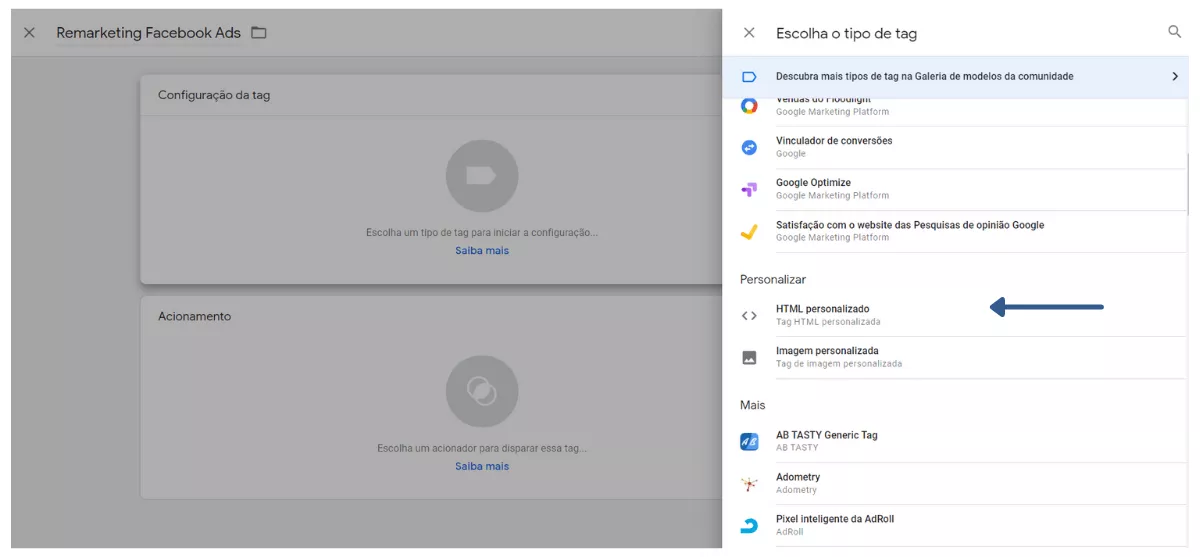Click the AB Tasty logo icon
Screen dimensions: 1200x557
coord(749,441)
